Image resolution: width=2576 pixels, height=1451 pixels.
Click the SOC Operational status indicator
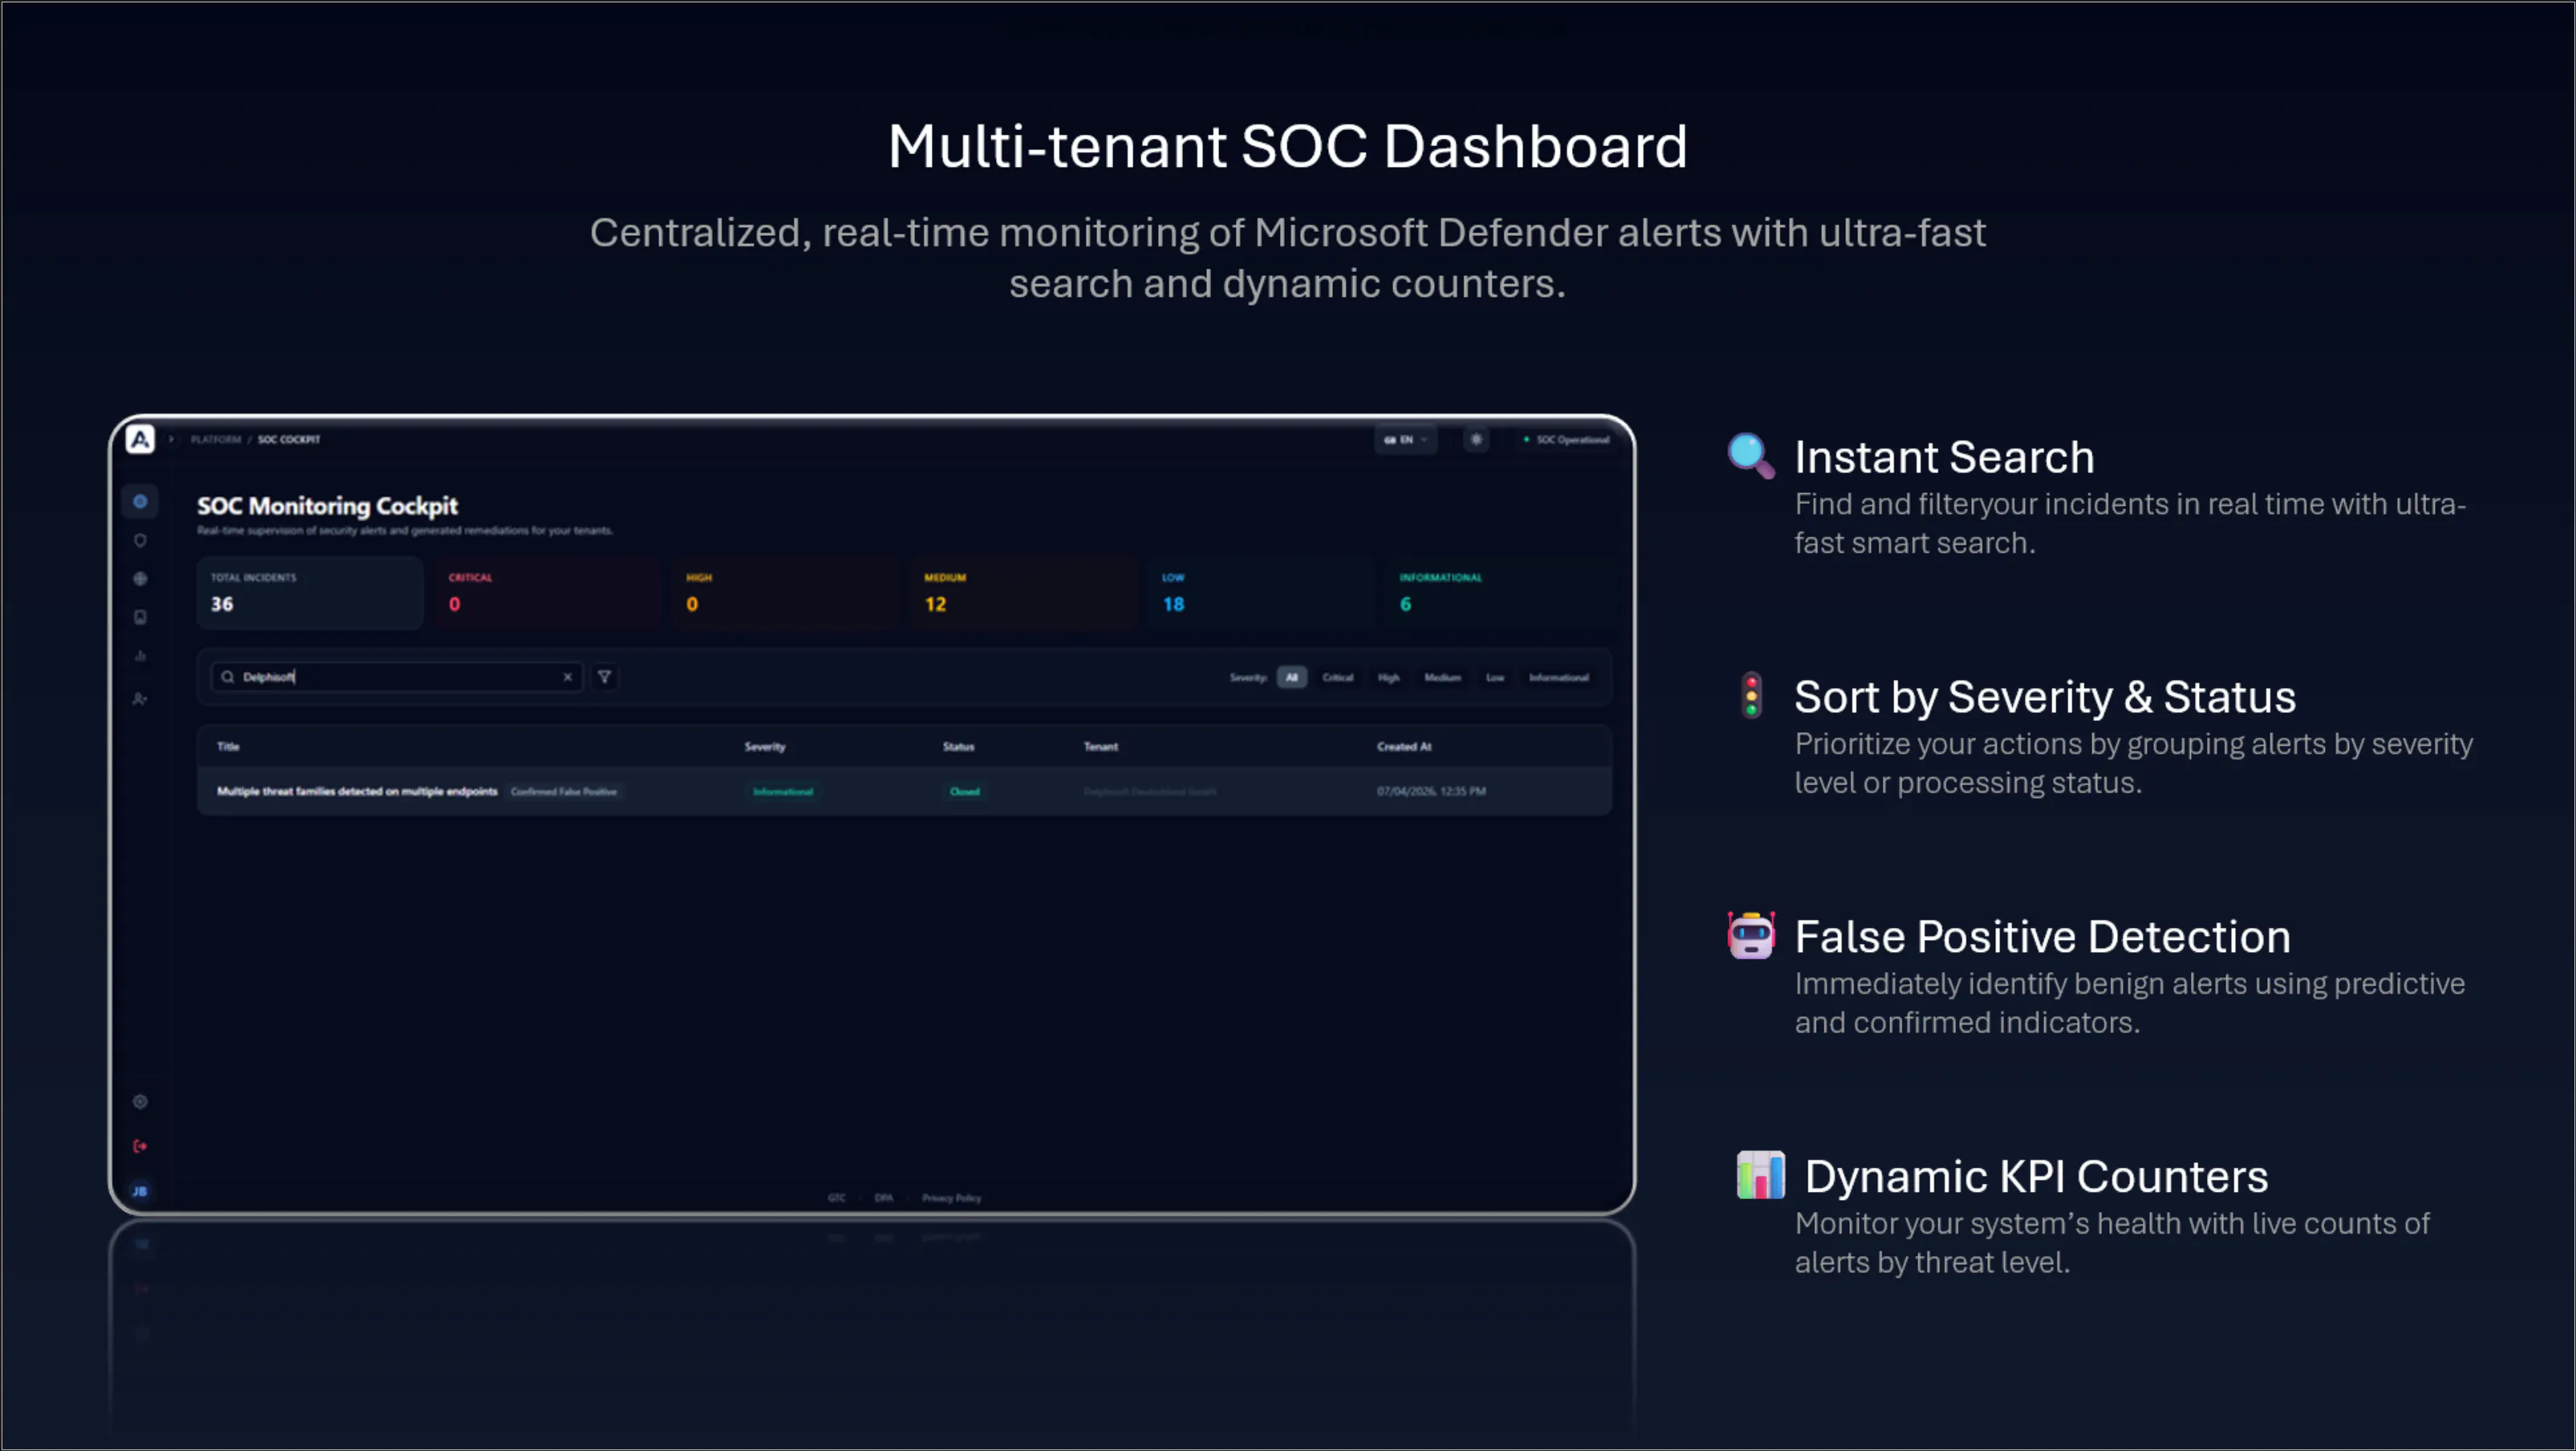[1566, 439]
